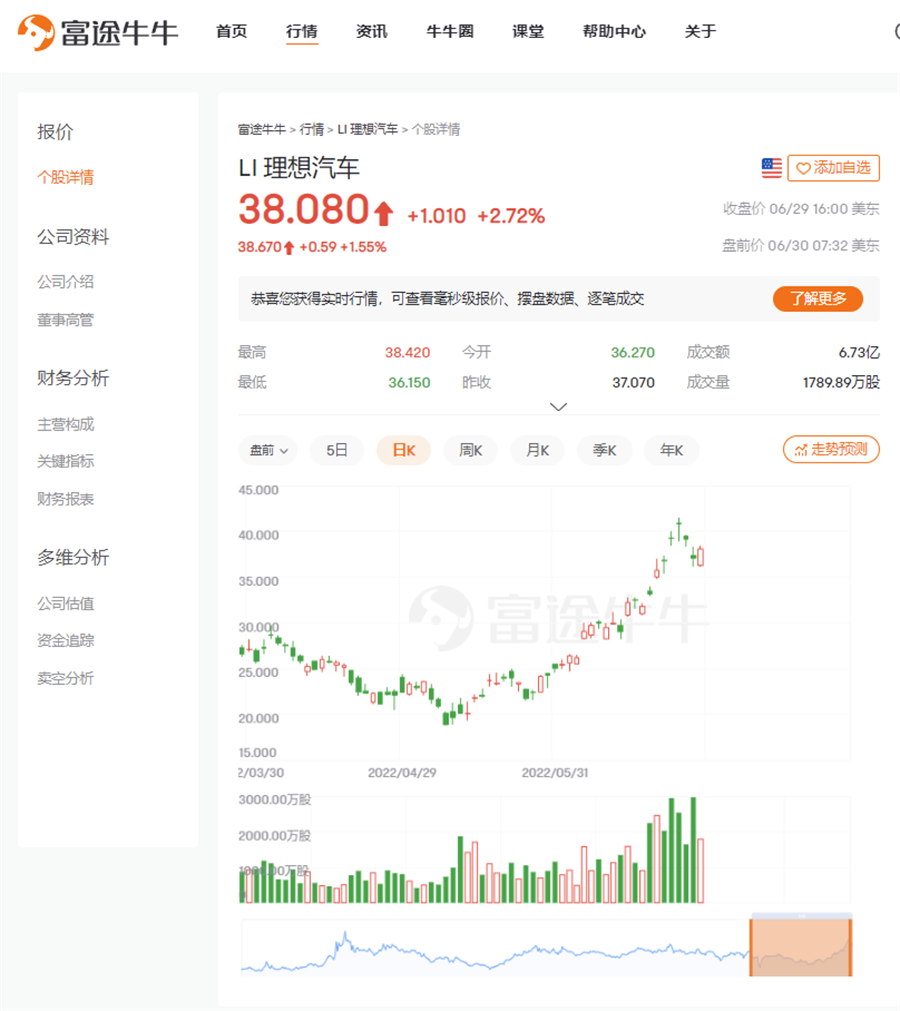Click the 成交额 value 6.73亿
The height and width of the screenshot is (1011, 900).
pyautogui.click(x=859, y=353)
